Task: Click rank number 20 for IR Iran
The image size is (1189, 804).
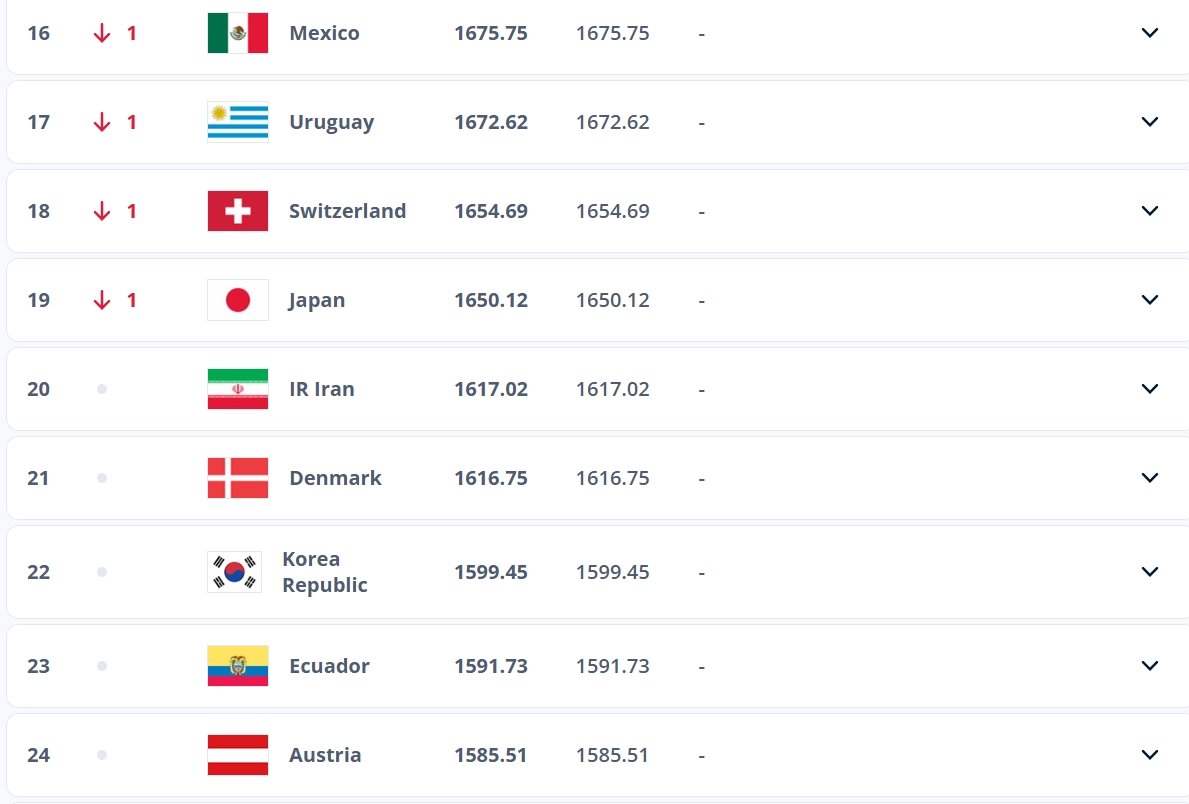Action: (x=38, y=389)
